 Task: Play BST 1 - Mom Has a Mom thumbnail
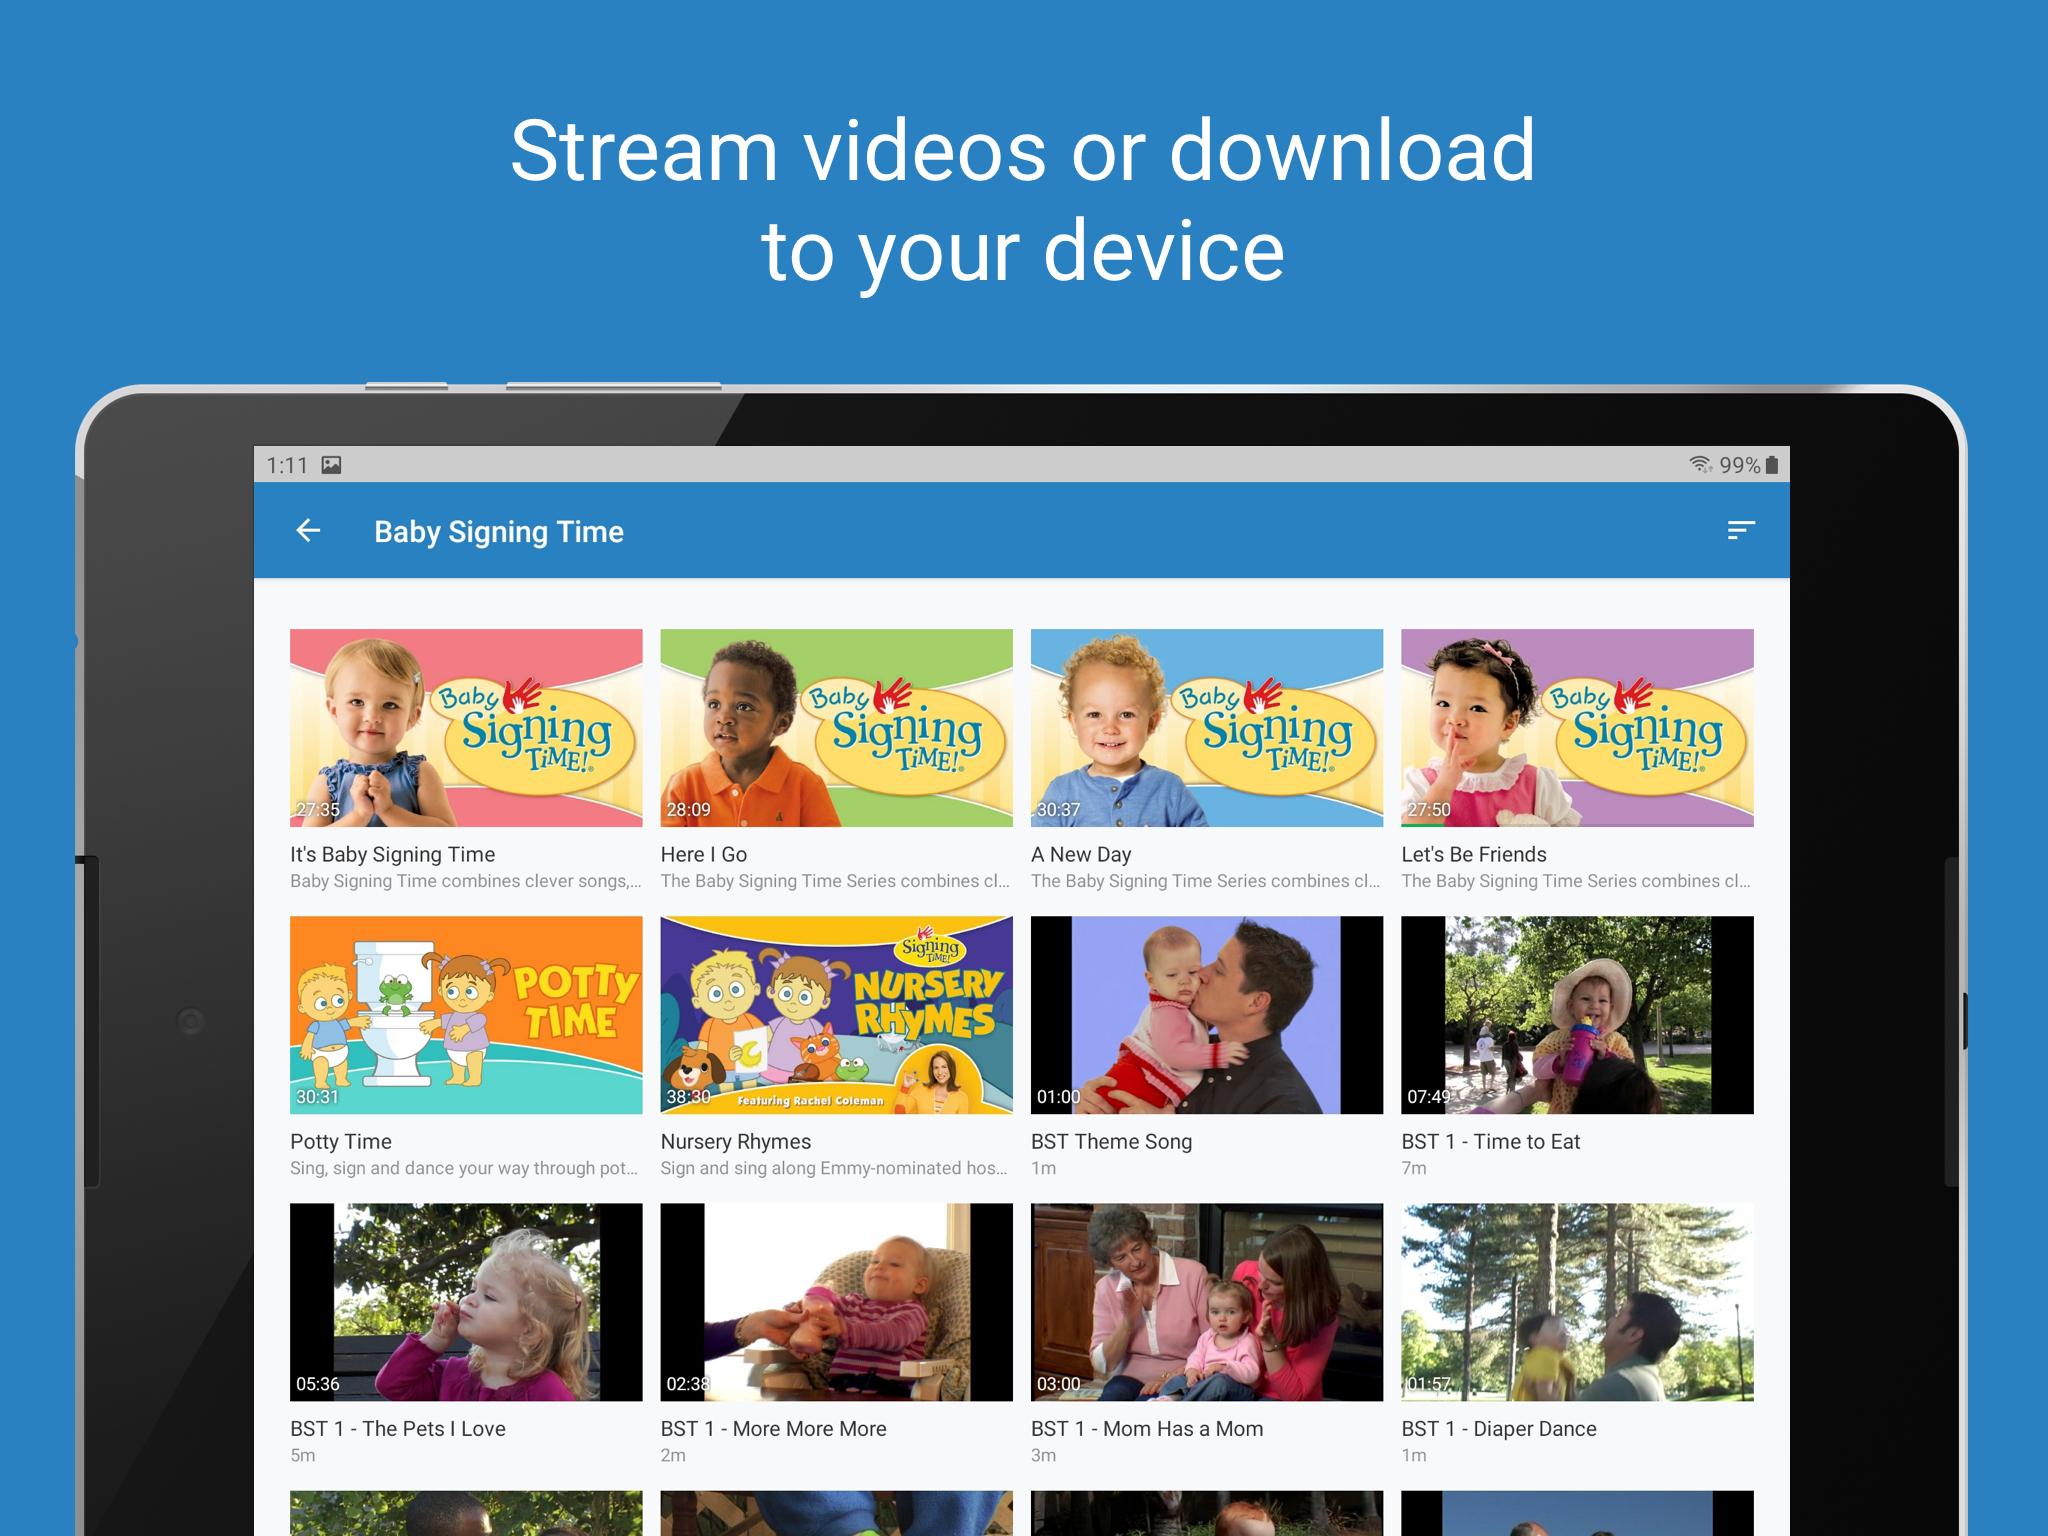point(1207,1302)
